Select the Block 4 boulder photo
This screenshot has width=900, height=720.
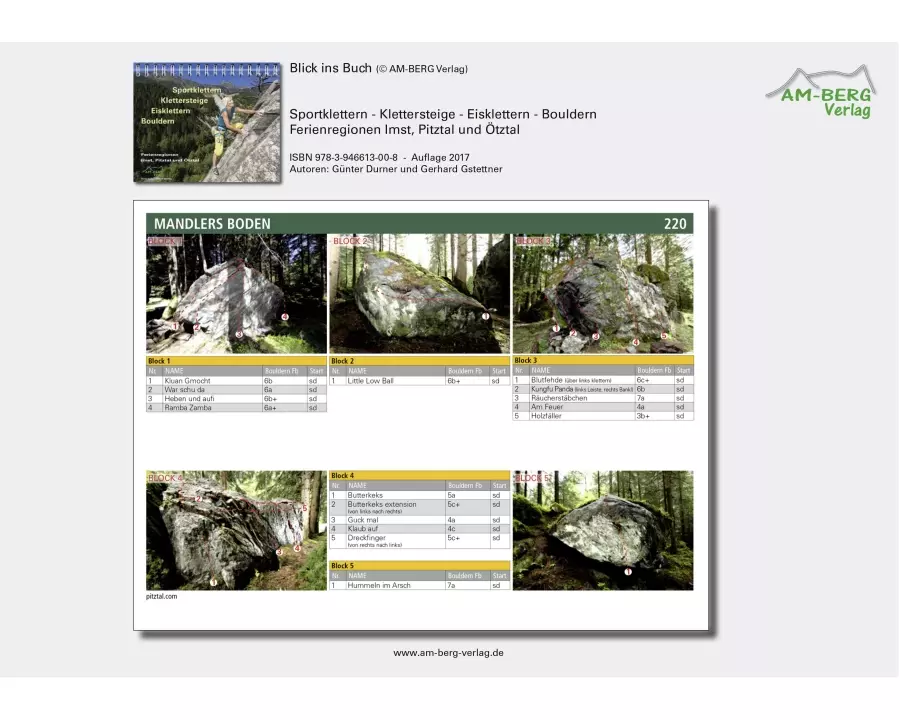coord(236,530)
